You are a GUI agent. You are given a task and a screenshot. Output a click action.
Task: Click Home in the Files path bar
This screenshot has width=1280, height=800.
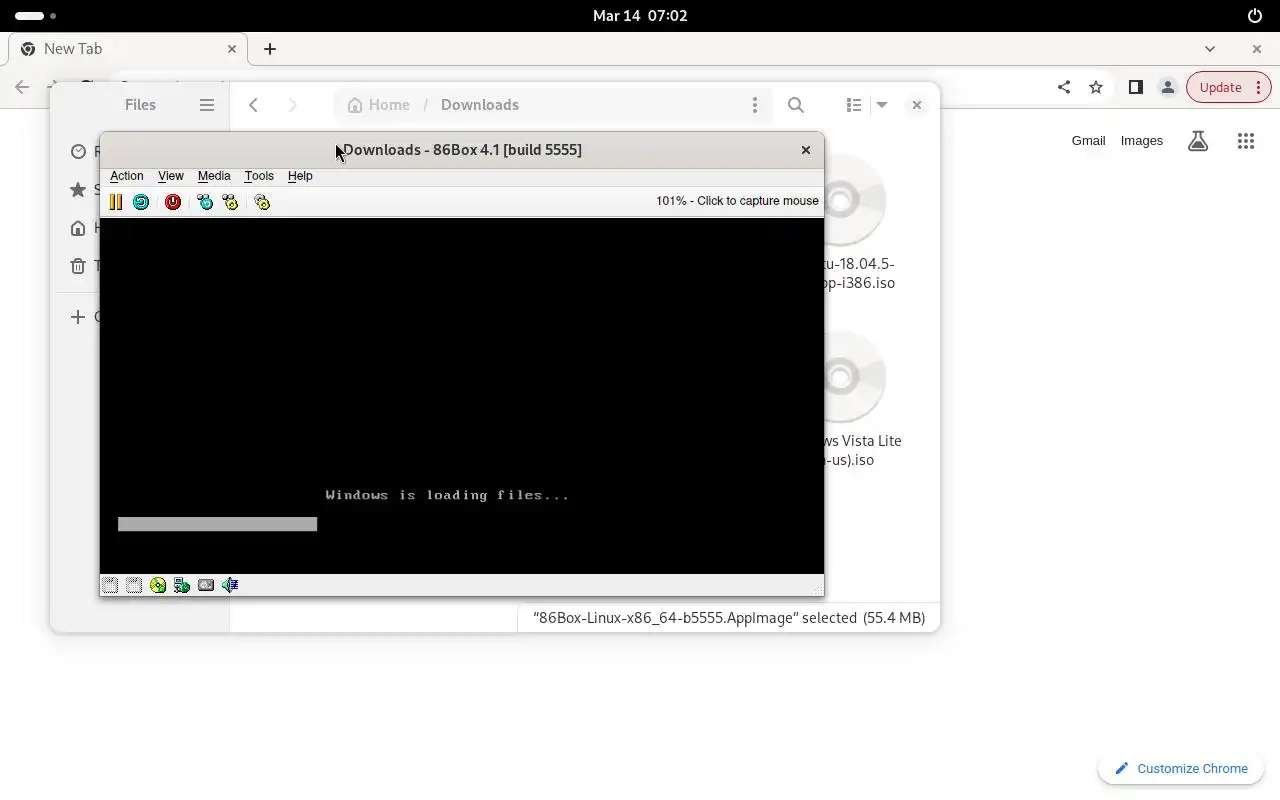pyautogui.click(x=378, y=105)
